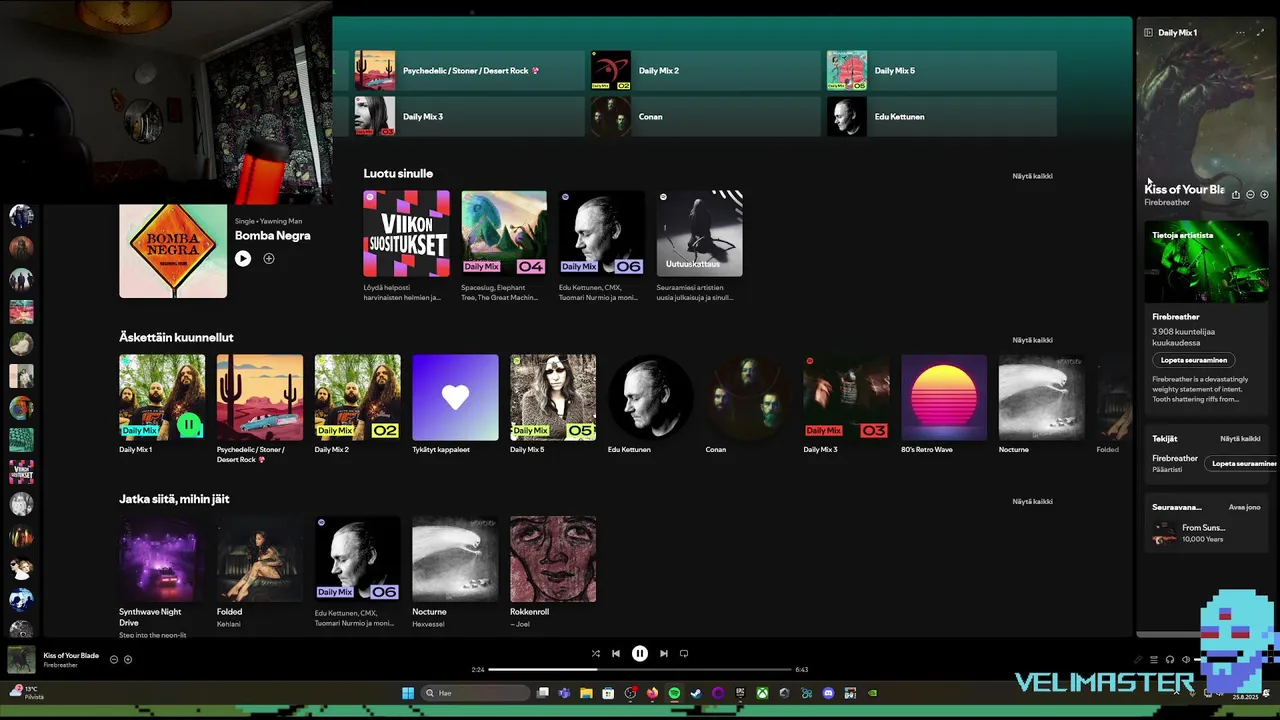Open the Daily Mix 2 shortcut tile at top
Image resolution: width=1280 pixels, height=720 pixels.
pos(704,71)
